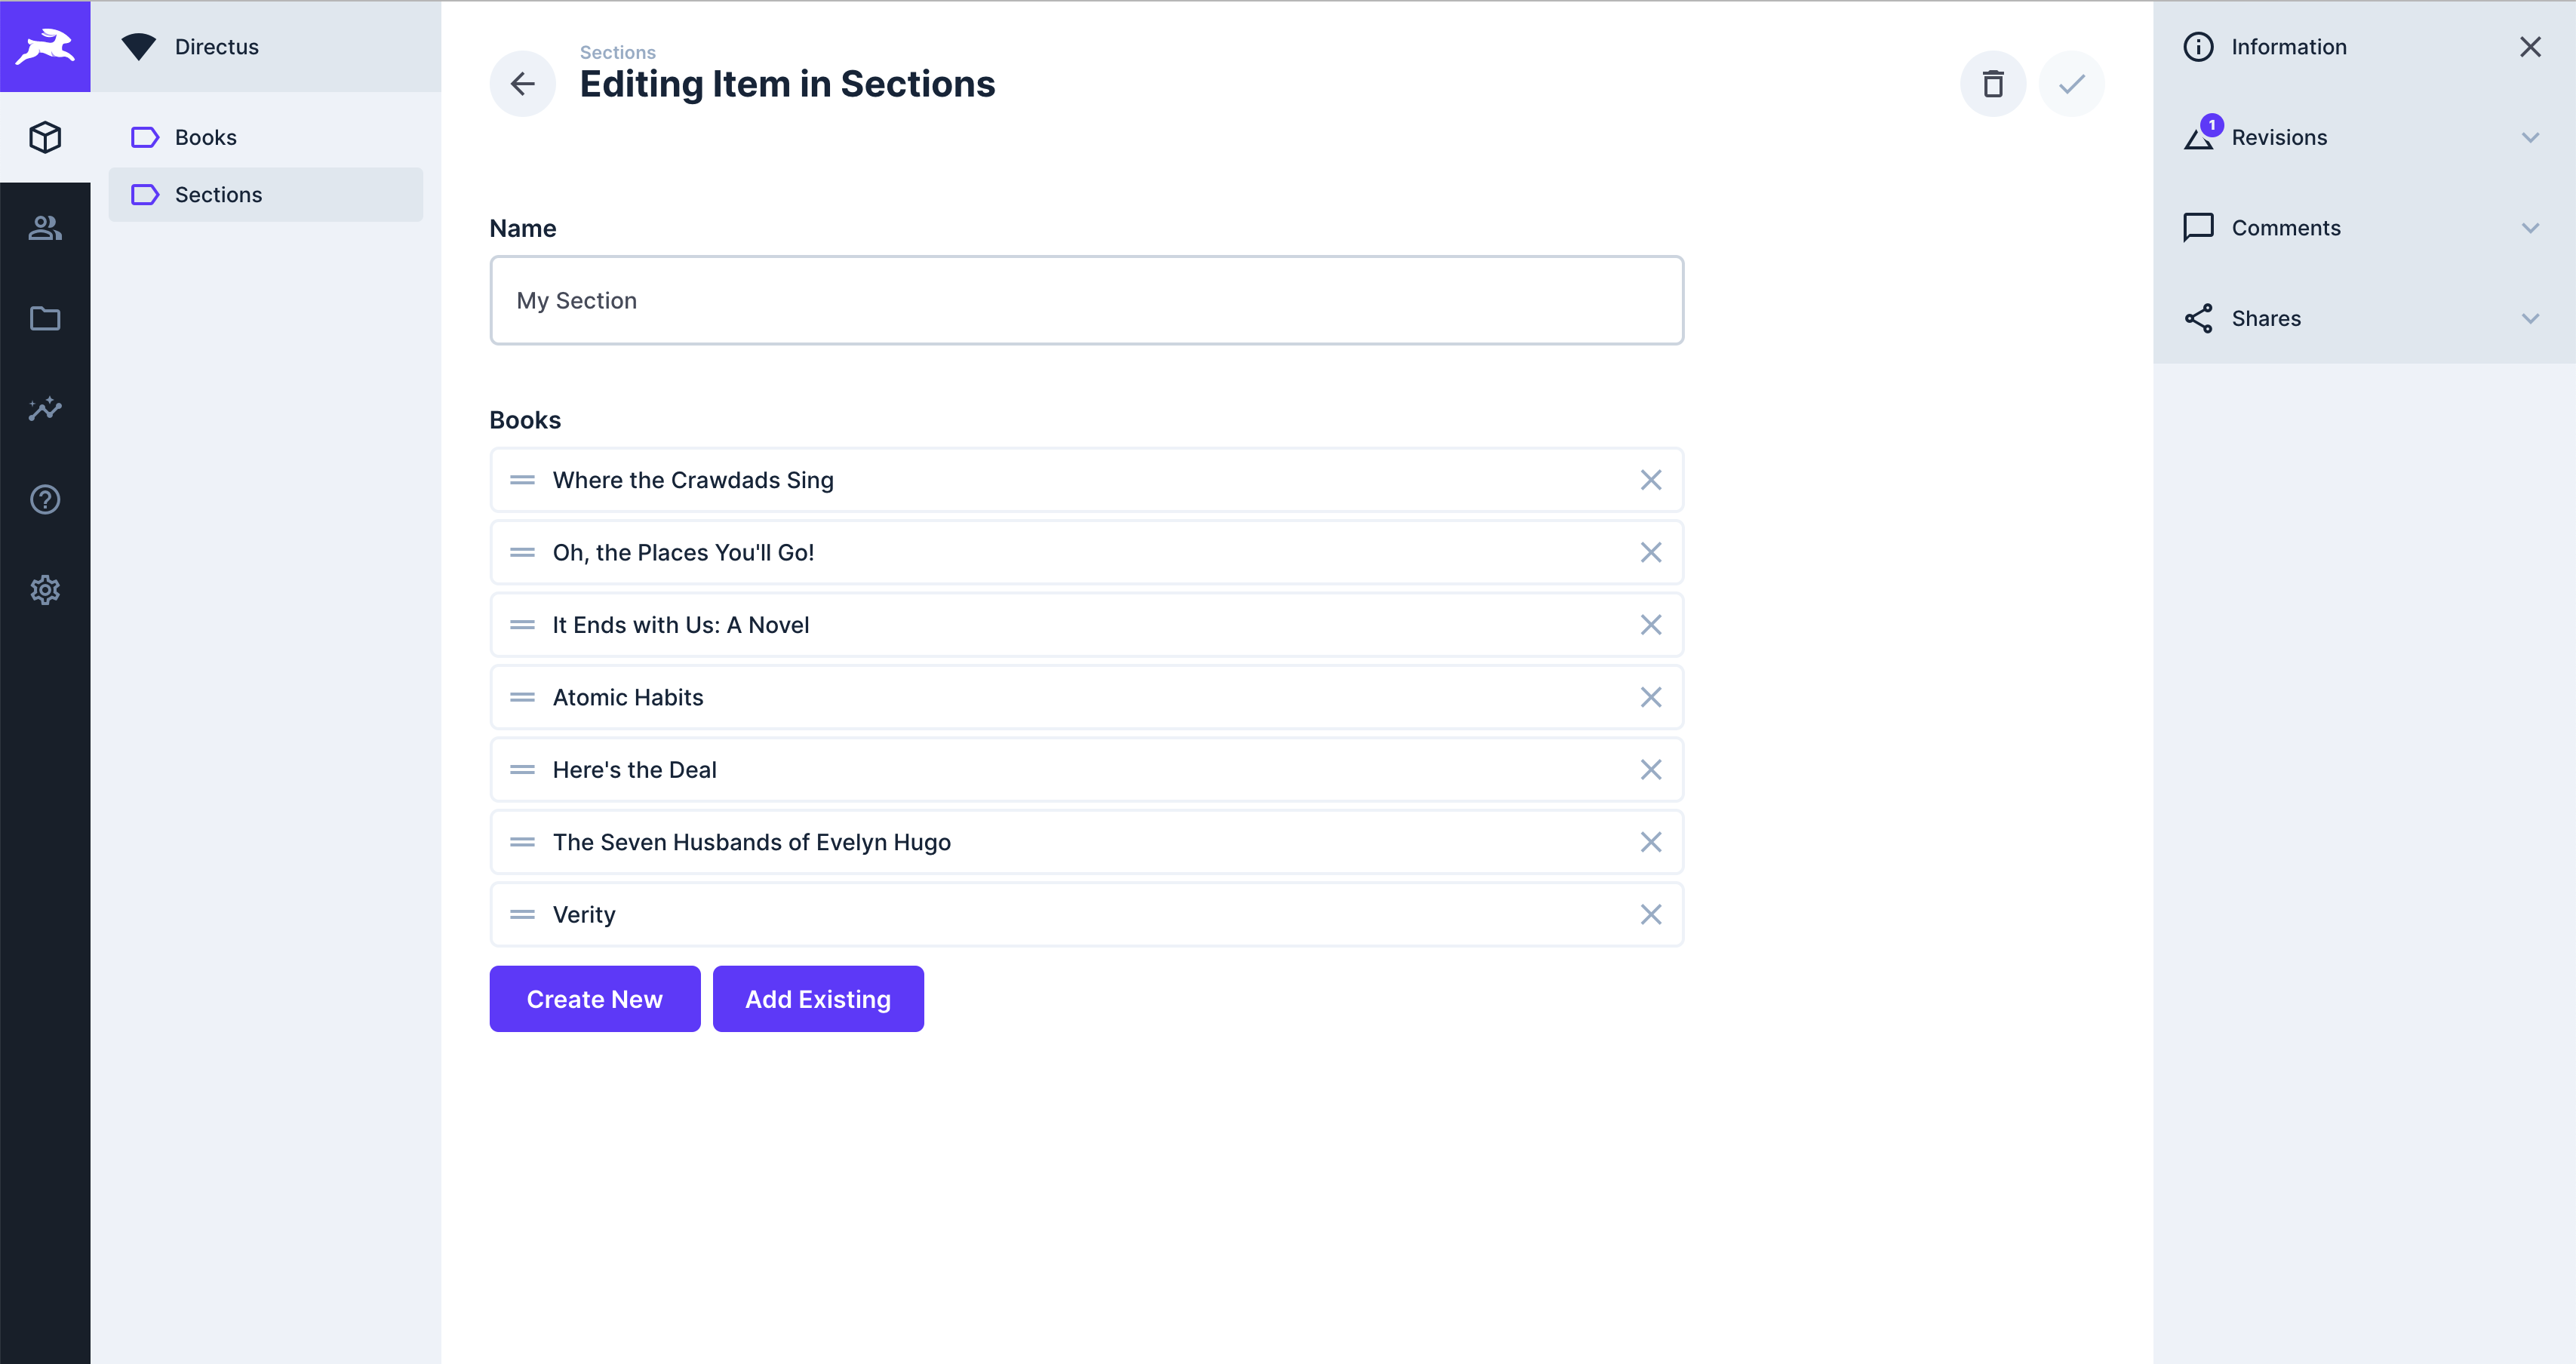Open the Insights module icon
2576x1364 pixels.
tap(46, 409)
